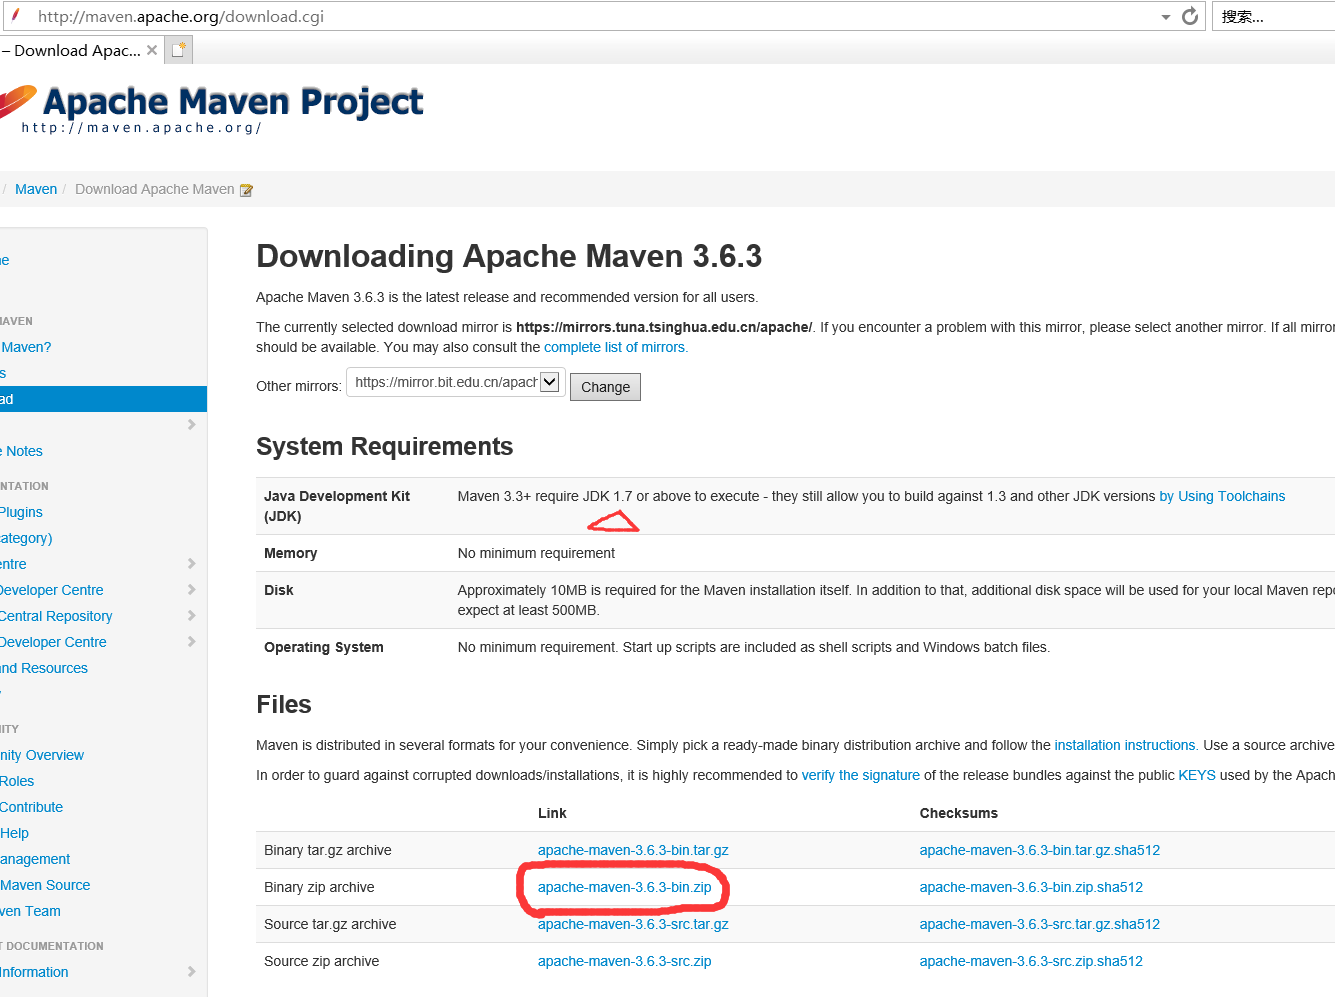Open Maven Source sidebar link
This screenshot has height=997, width=1335.
pos(45,885)
